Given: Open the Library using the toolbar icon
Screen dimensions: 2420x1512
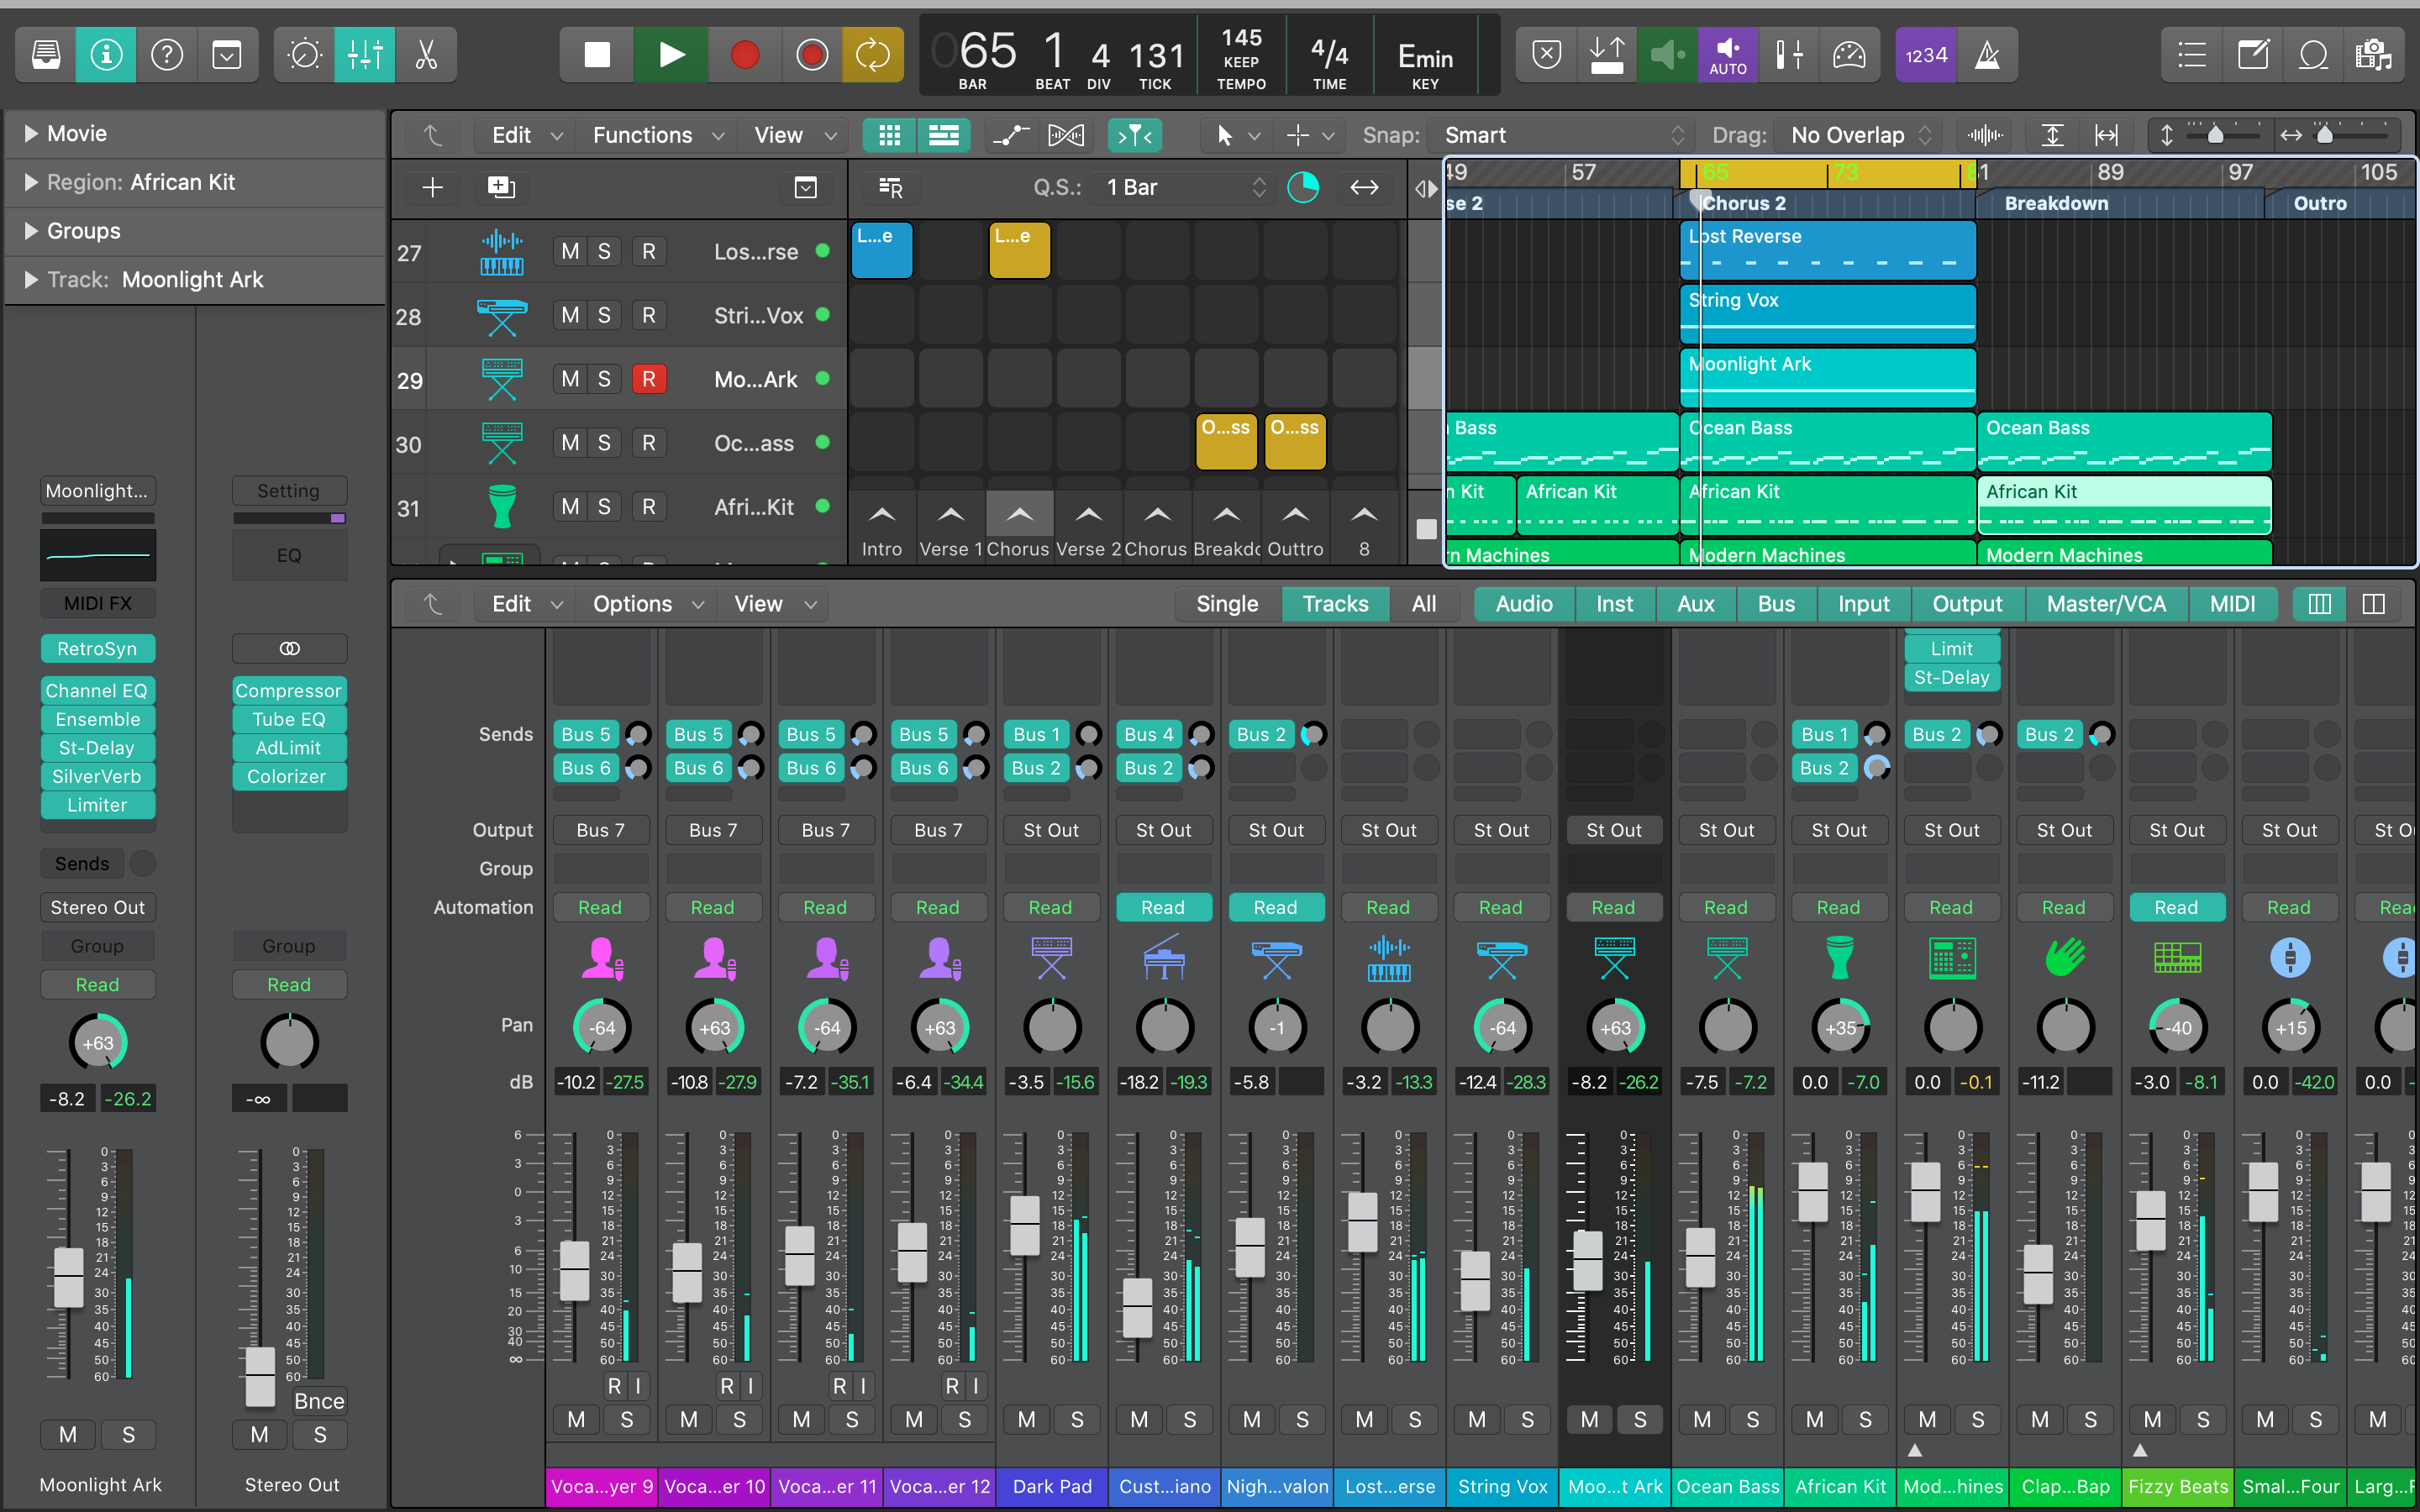Looking at the screenshot, I should tap(46, 55).
